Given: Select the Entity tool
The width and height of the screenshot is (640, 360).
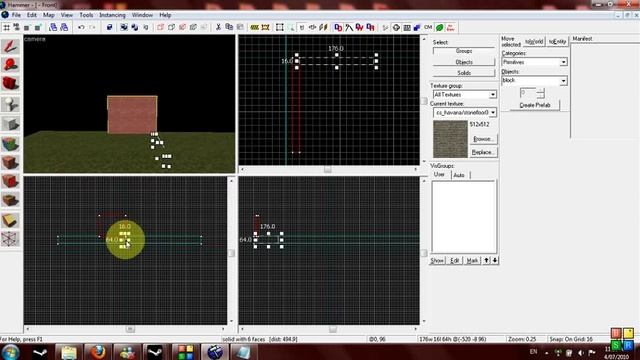Looking at the screenshot, I should point(10,104).
